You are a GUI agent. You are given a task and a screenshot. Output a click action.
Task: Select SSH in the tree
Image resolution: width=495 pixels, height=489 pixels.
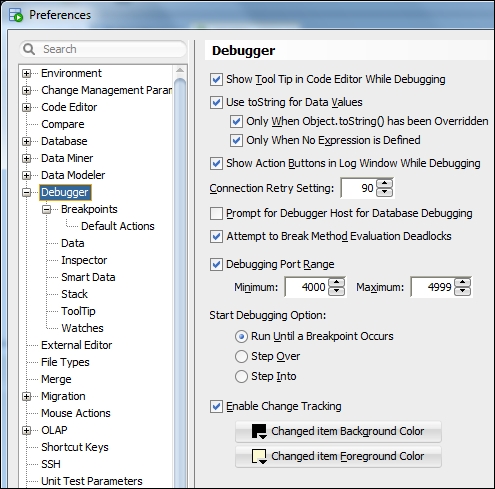click(51, 464)
